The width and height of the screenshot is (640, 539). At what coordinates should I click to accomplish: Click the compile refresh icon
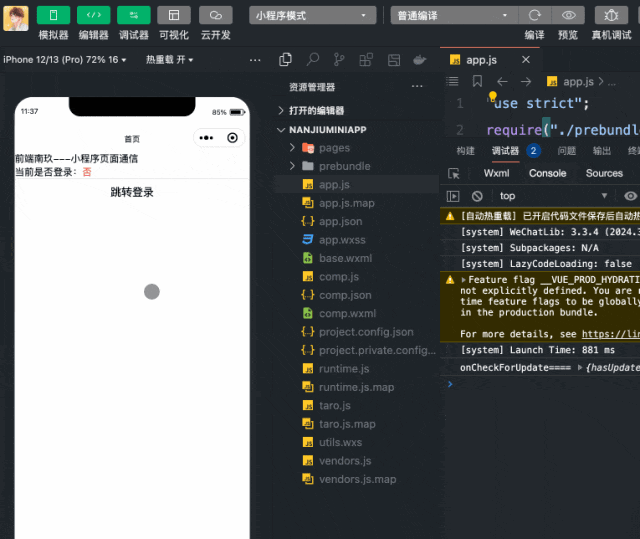(535, 15)
